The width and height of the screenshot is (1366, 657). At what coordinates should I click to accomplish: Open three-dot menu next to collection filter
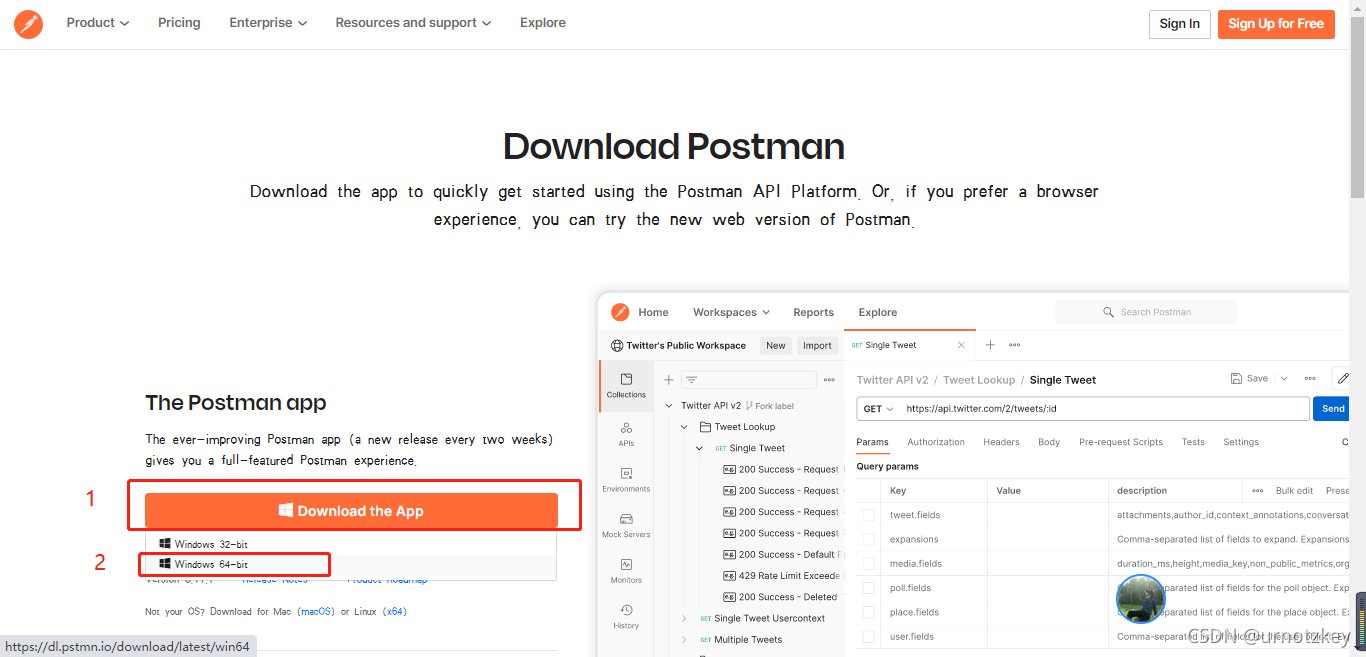[829, 380]
